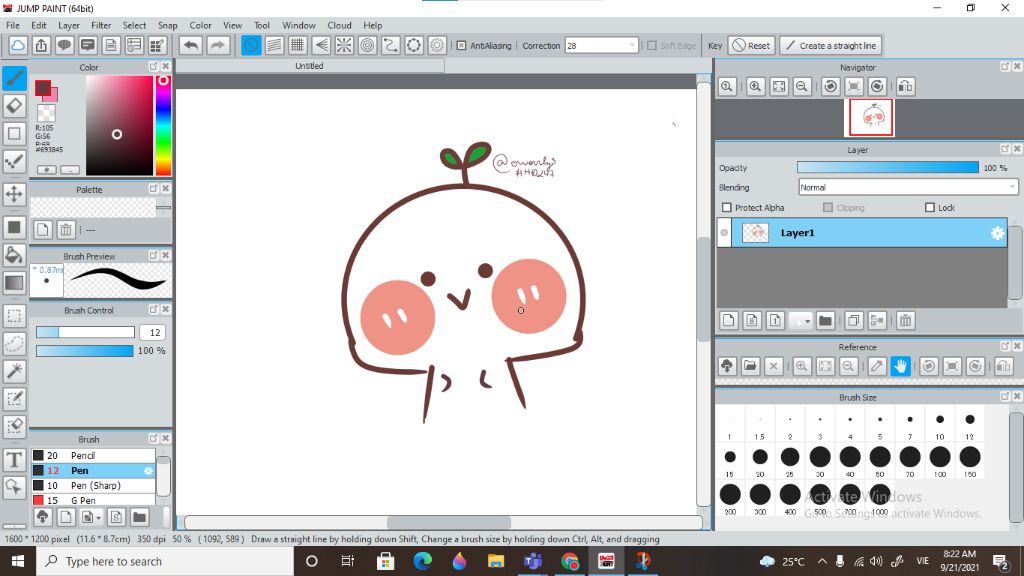Activate the rectangular Select tool

tap(14, 316)
